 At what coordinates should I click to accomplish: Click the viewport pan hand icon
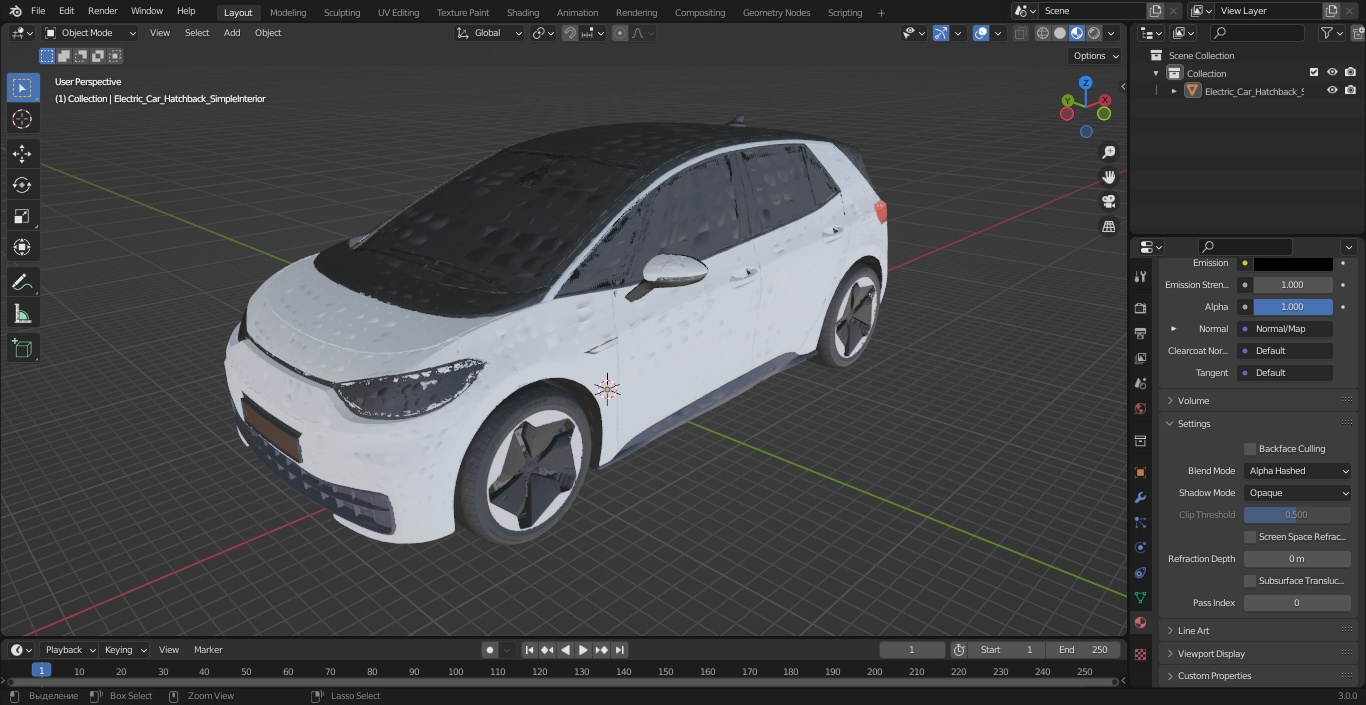click(x=1108, y=177)
